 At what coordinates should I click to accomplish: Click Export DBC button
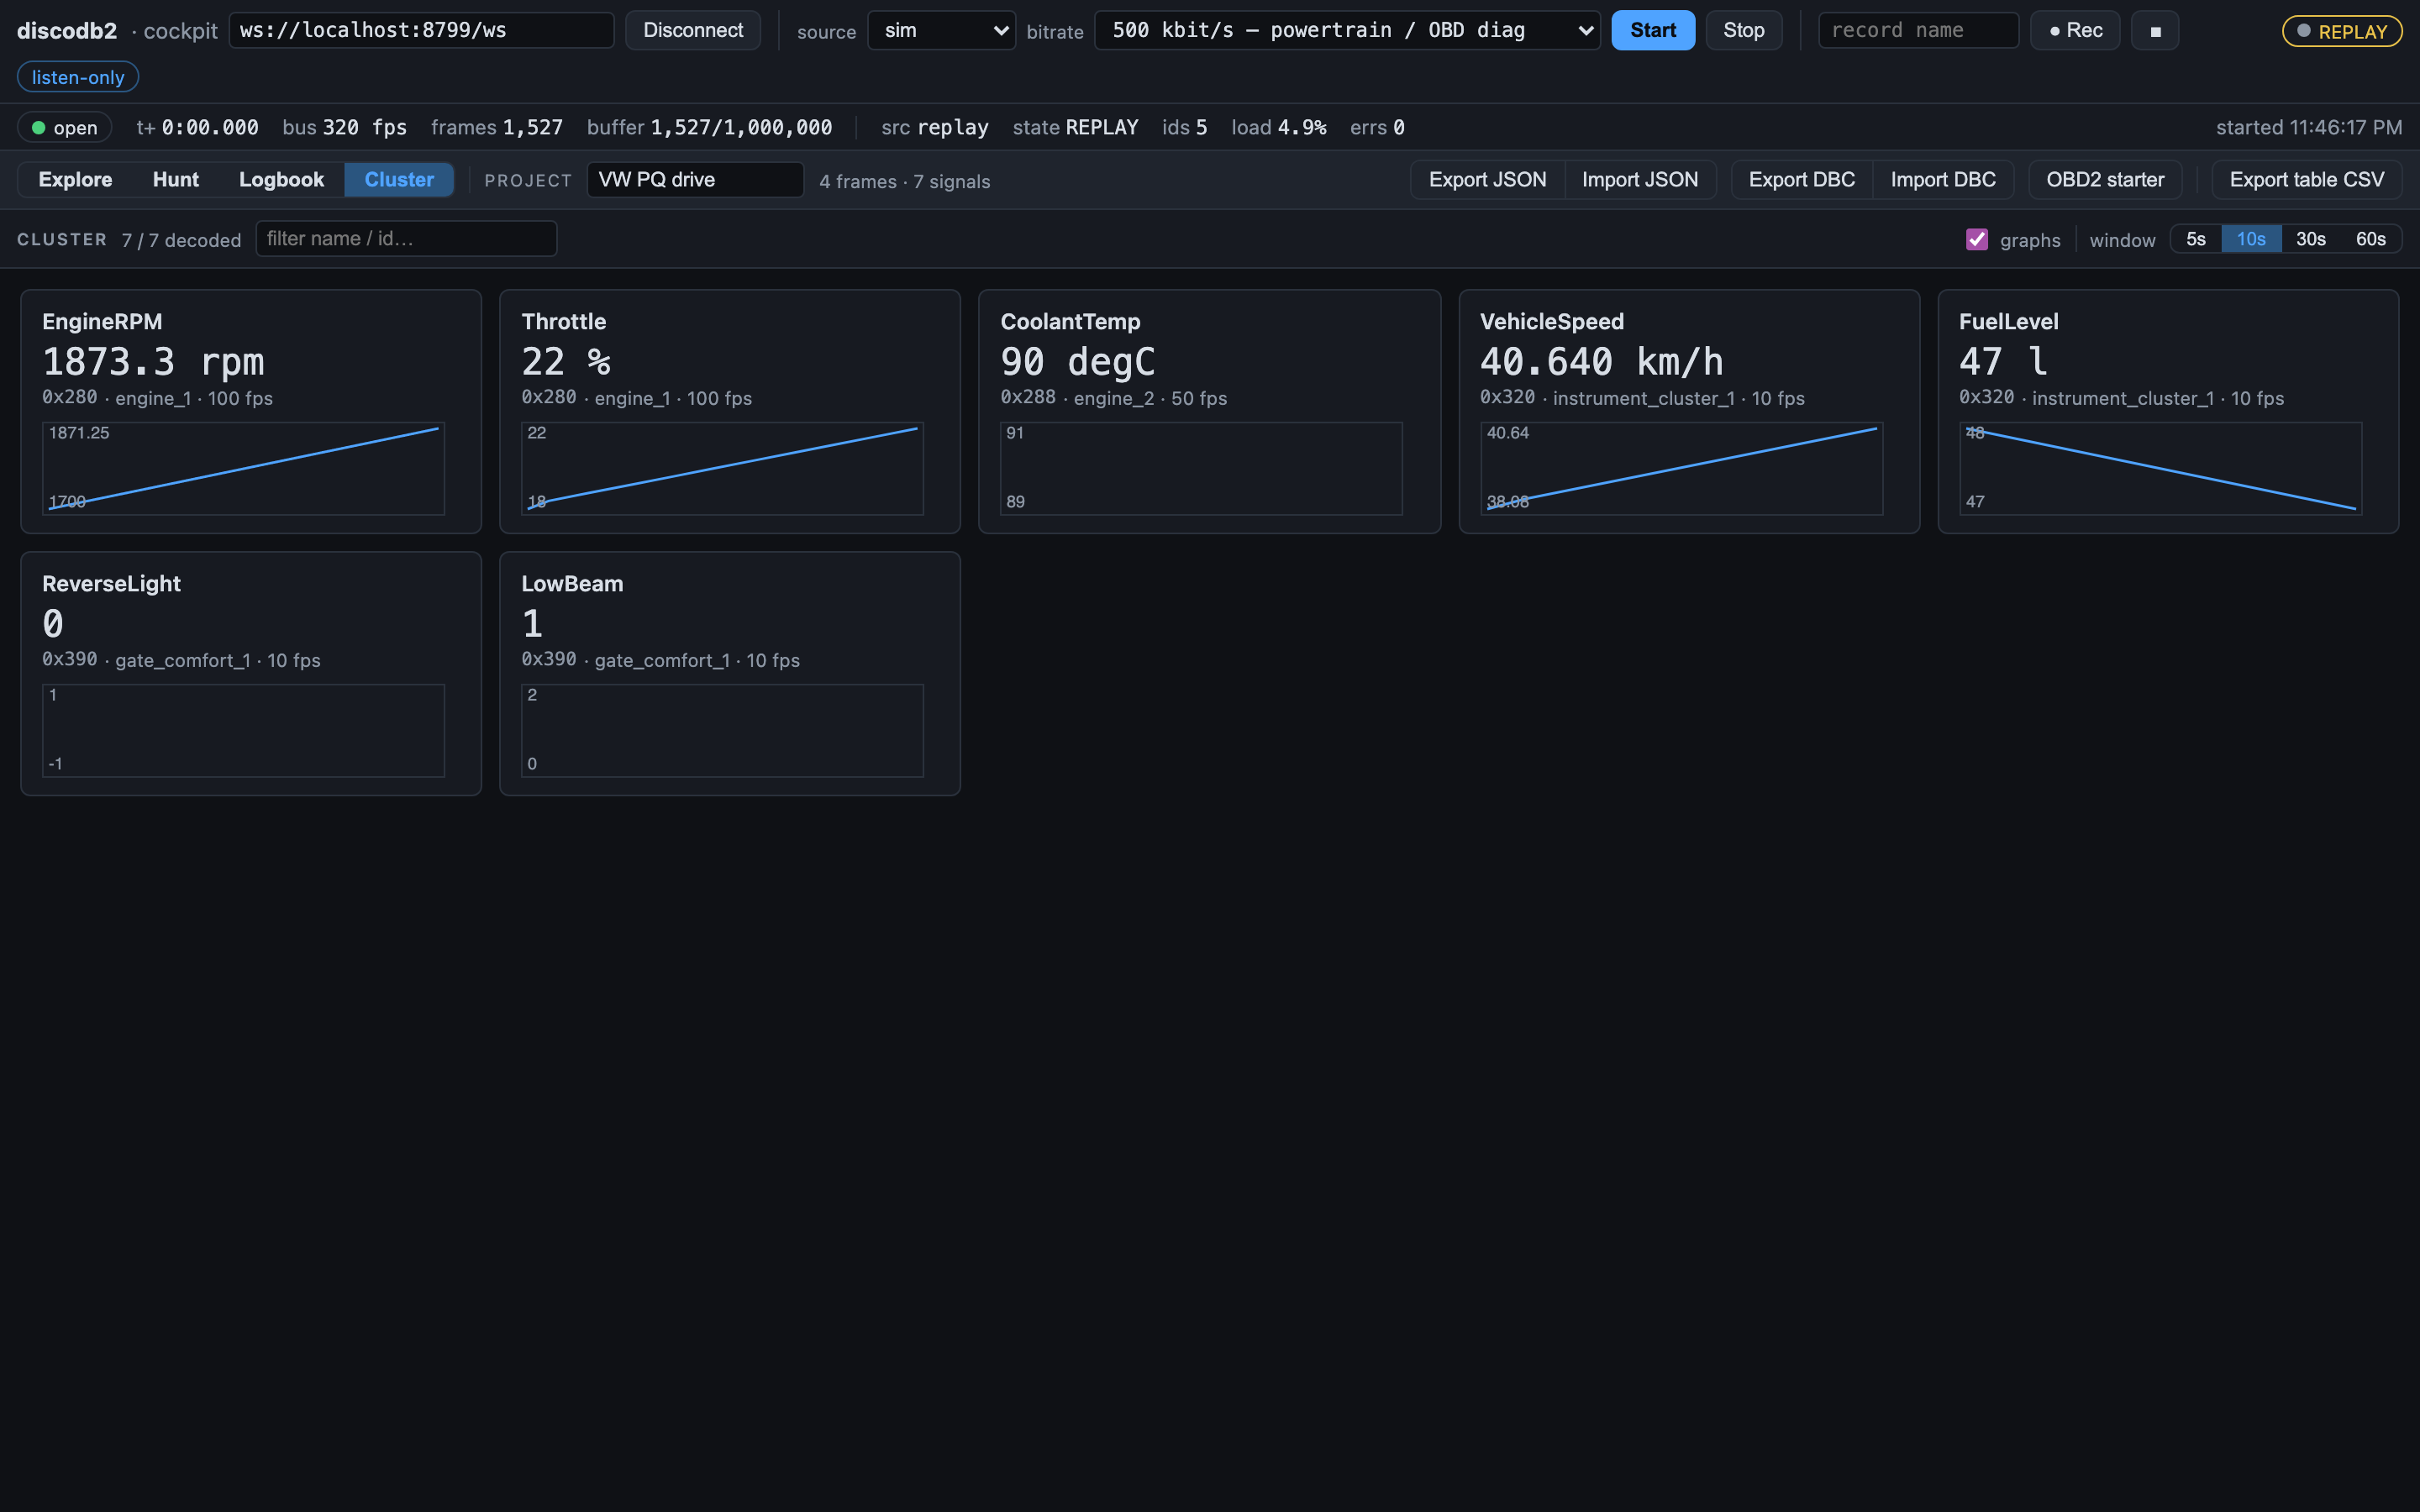[x=1802, y=180]
